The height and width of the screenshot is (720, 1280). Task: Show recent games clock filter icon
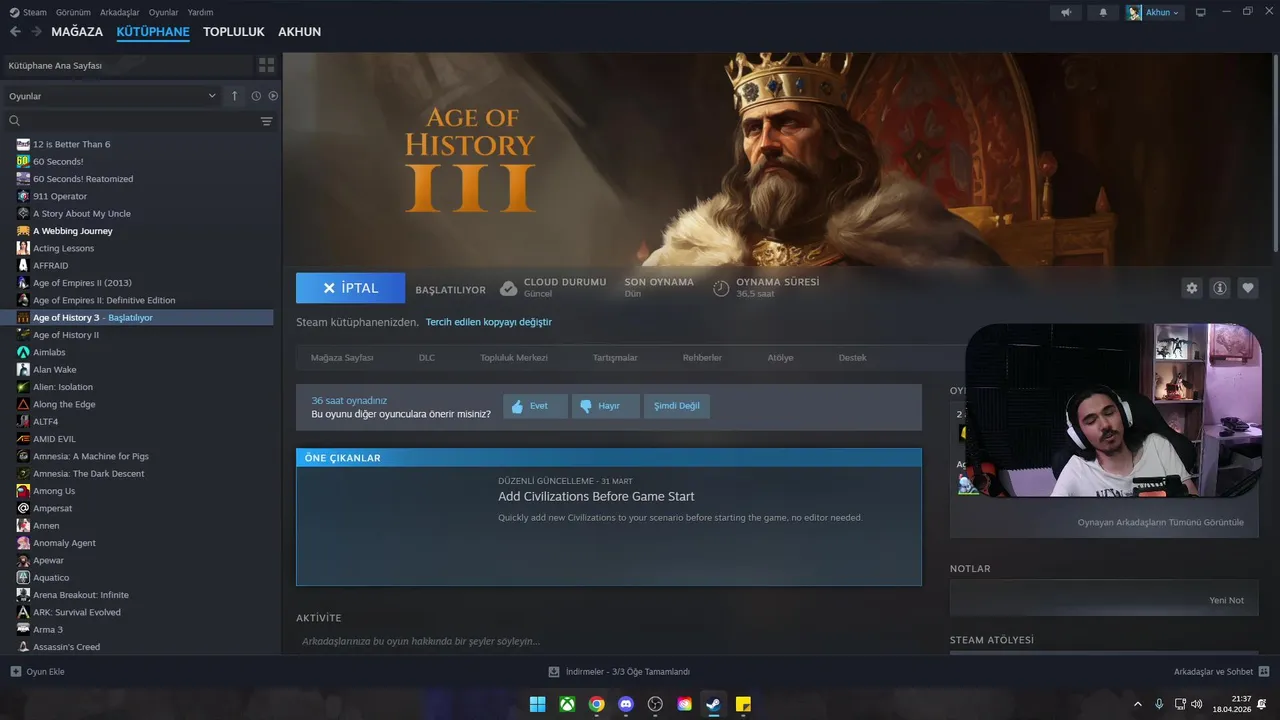256,96
